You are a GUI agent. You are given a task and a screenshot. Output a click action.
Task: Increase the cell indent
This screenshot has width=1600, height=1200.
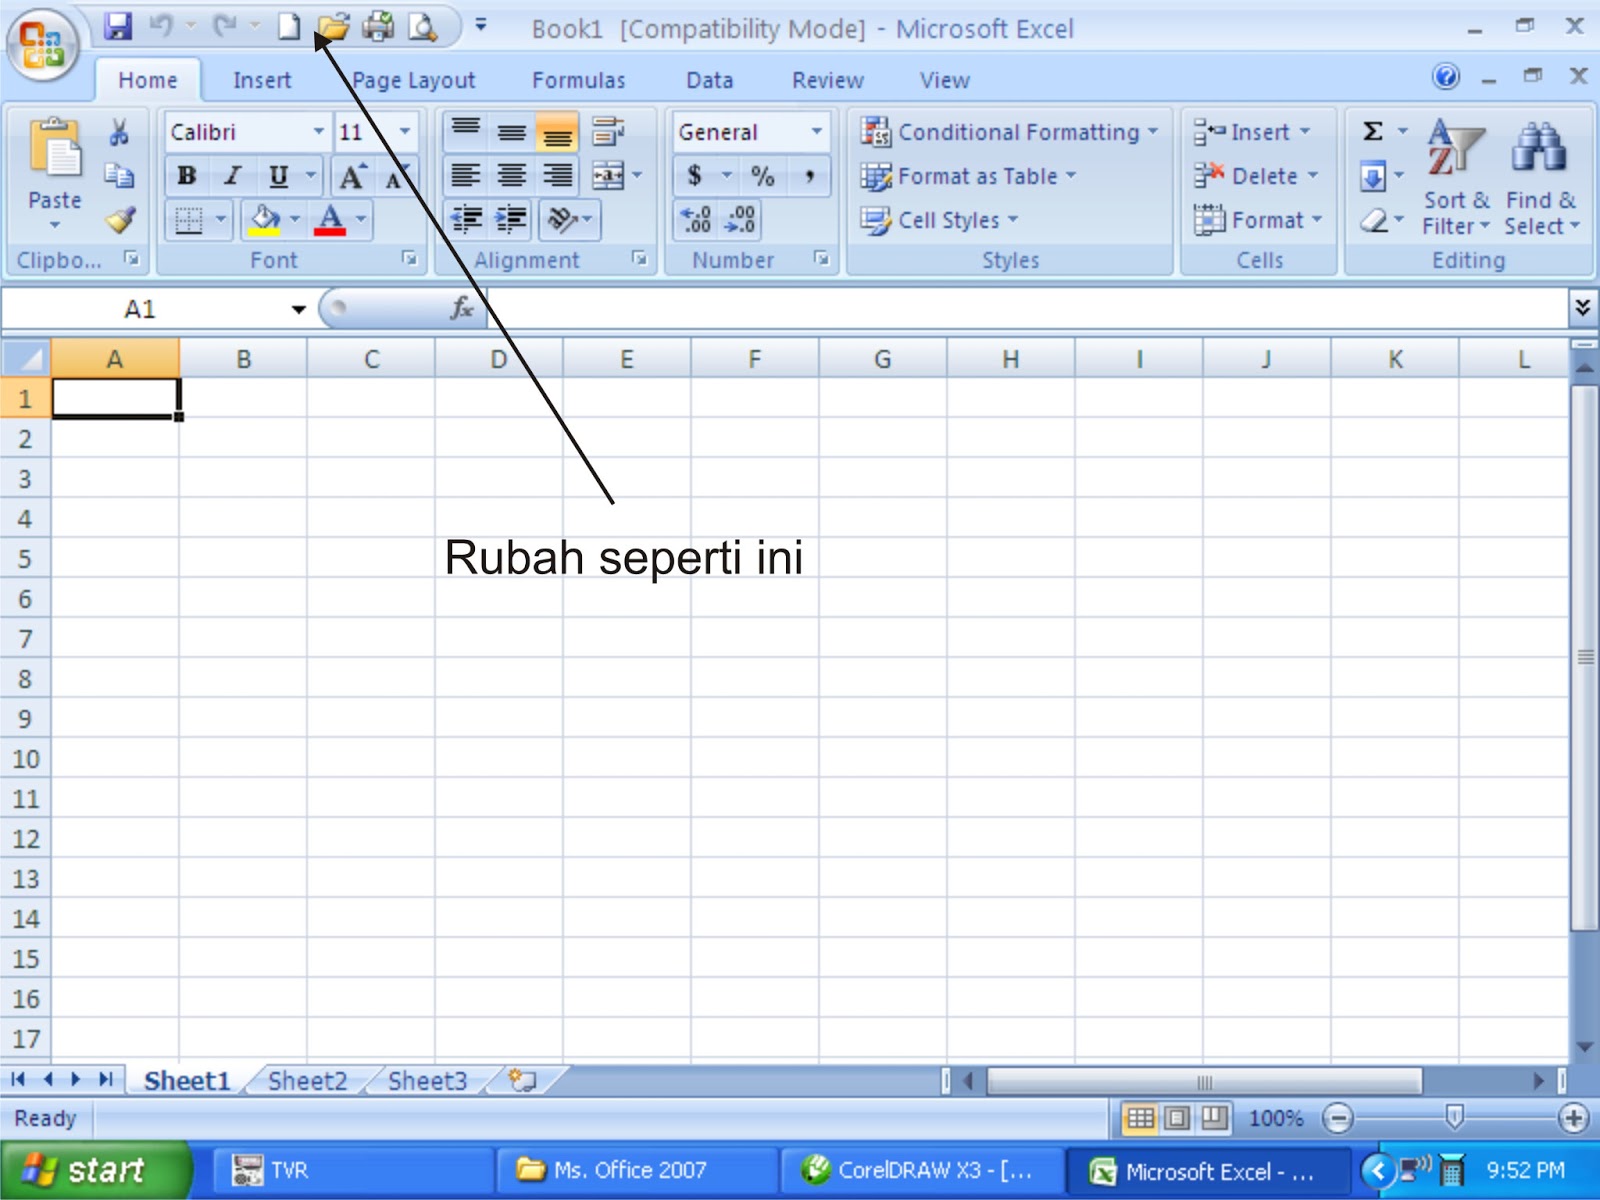point(511,219)
